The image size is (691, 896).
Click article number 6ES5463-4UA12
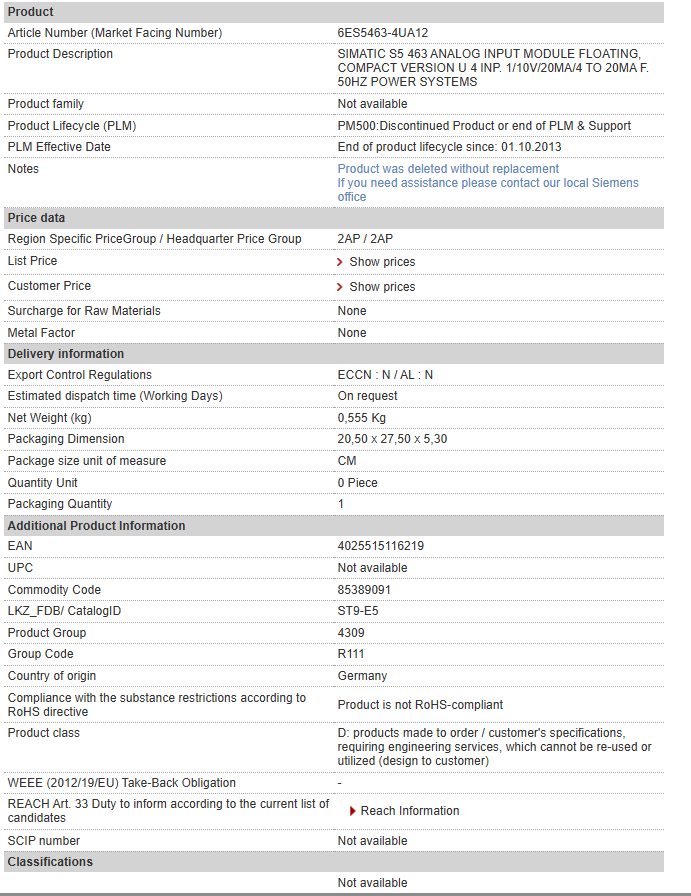coord(382,33)
